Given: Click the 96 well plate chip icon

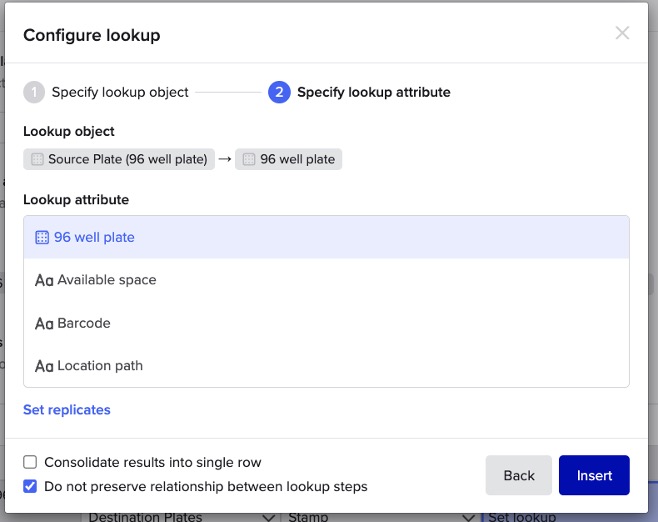Looking at the screenshot, I should [x=249, y=159].
